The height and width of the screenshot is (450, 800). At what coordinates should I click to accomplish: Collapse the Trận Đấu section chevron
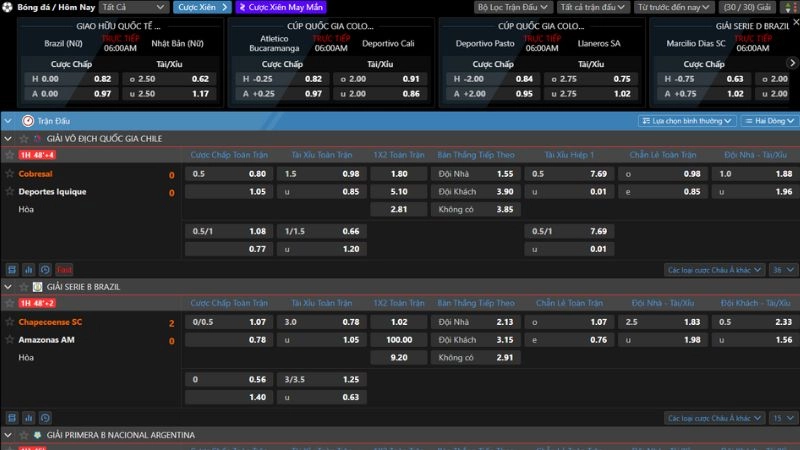pyautogui.click(x=8, y=121)
